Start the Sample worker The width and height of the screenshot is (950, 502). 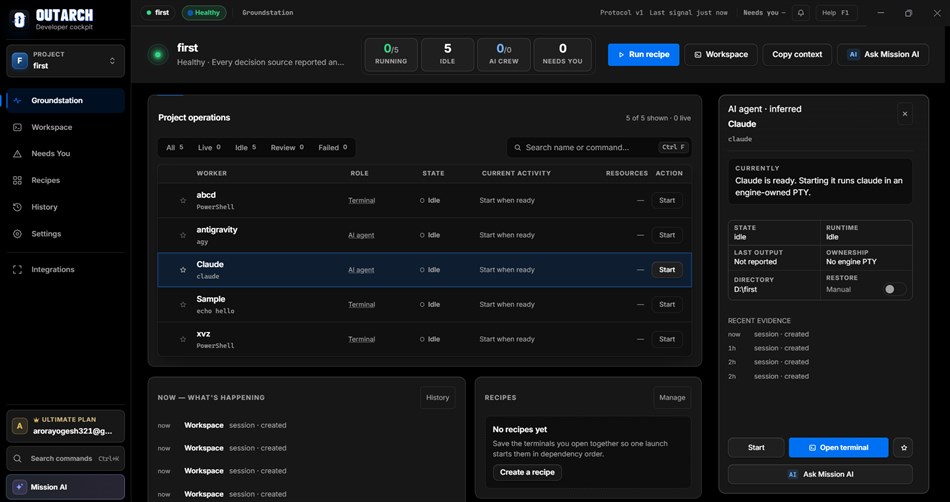click(667, 305)
